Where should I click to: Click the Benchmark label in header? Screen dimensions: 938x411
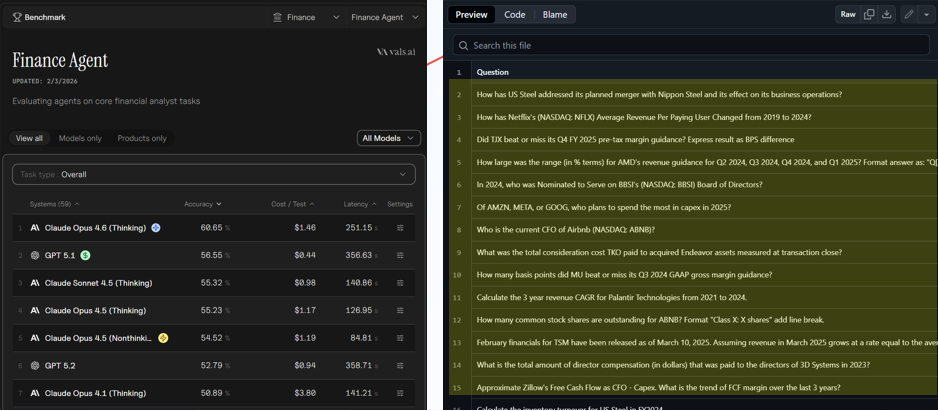pos(45,17)
